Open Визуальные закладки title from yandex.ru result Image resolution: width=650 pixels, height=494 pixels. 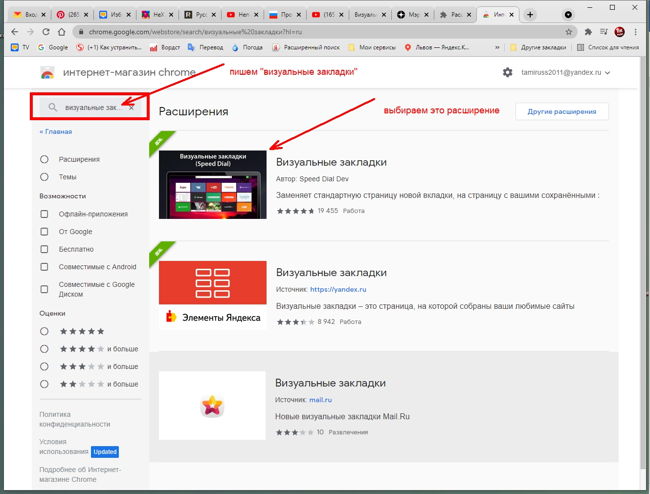coord(331,273)
